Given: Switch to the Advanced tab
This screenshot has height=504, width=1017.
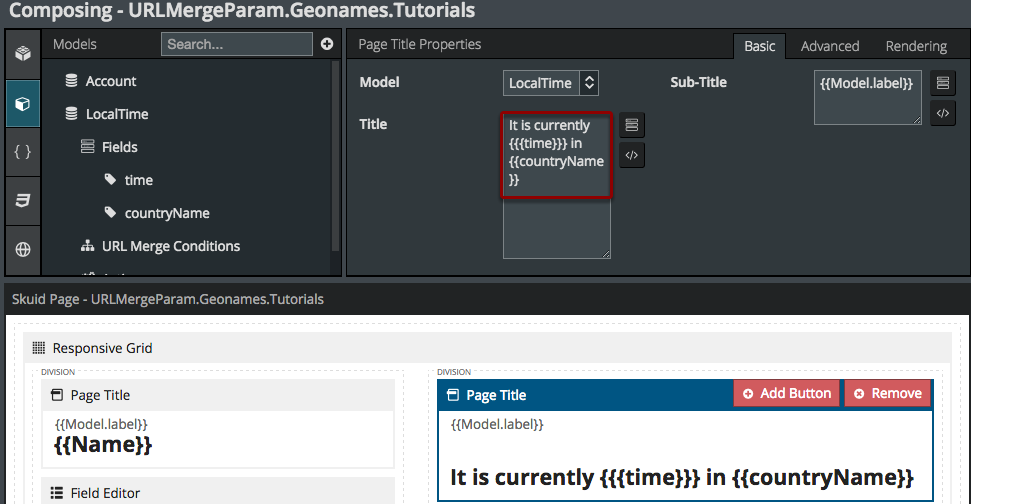Looking at the screenshot, I should click(829, 46).
